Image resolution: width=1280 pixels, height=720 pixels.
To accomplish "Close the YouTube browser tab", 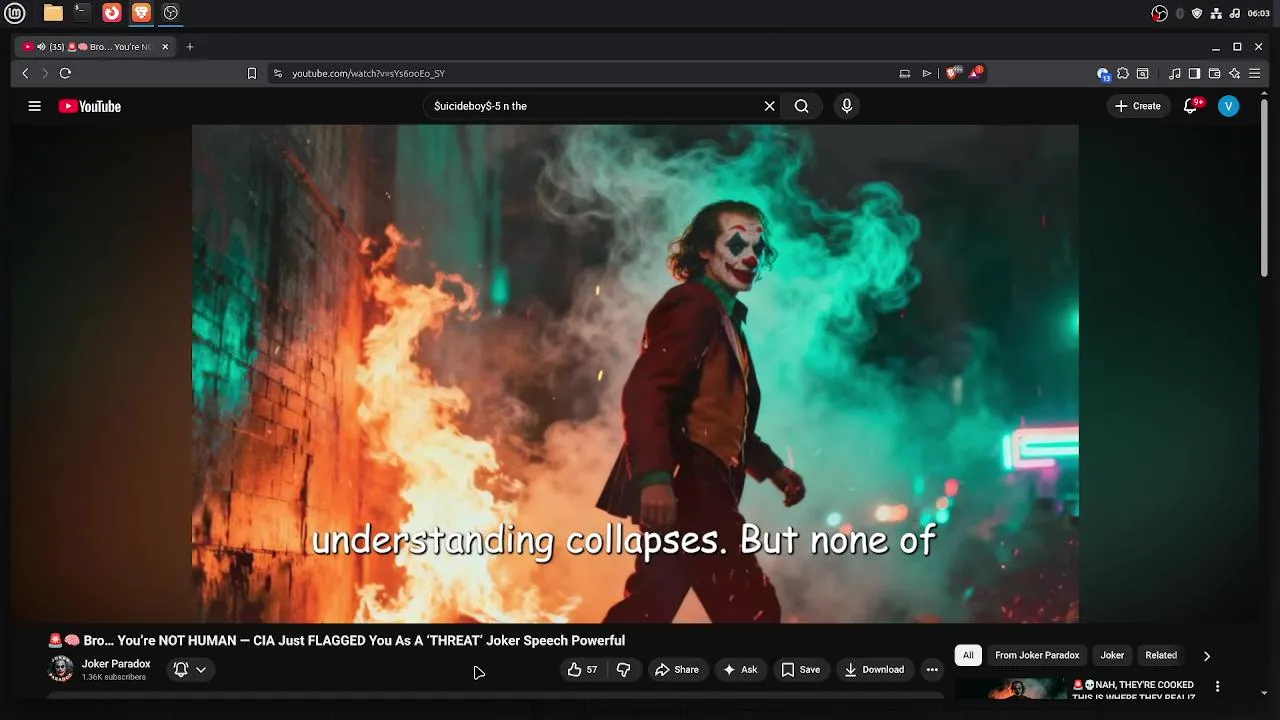I will [x=165, y=47].
